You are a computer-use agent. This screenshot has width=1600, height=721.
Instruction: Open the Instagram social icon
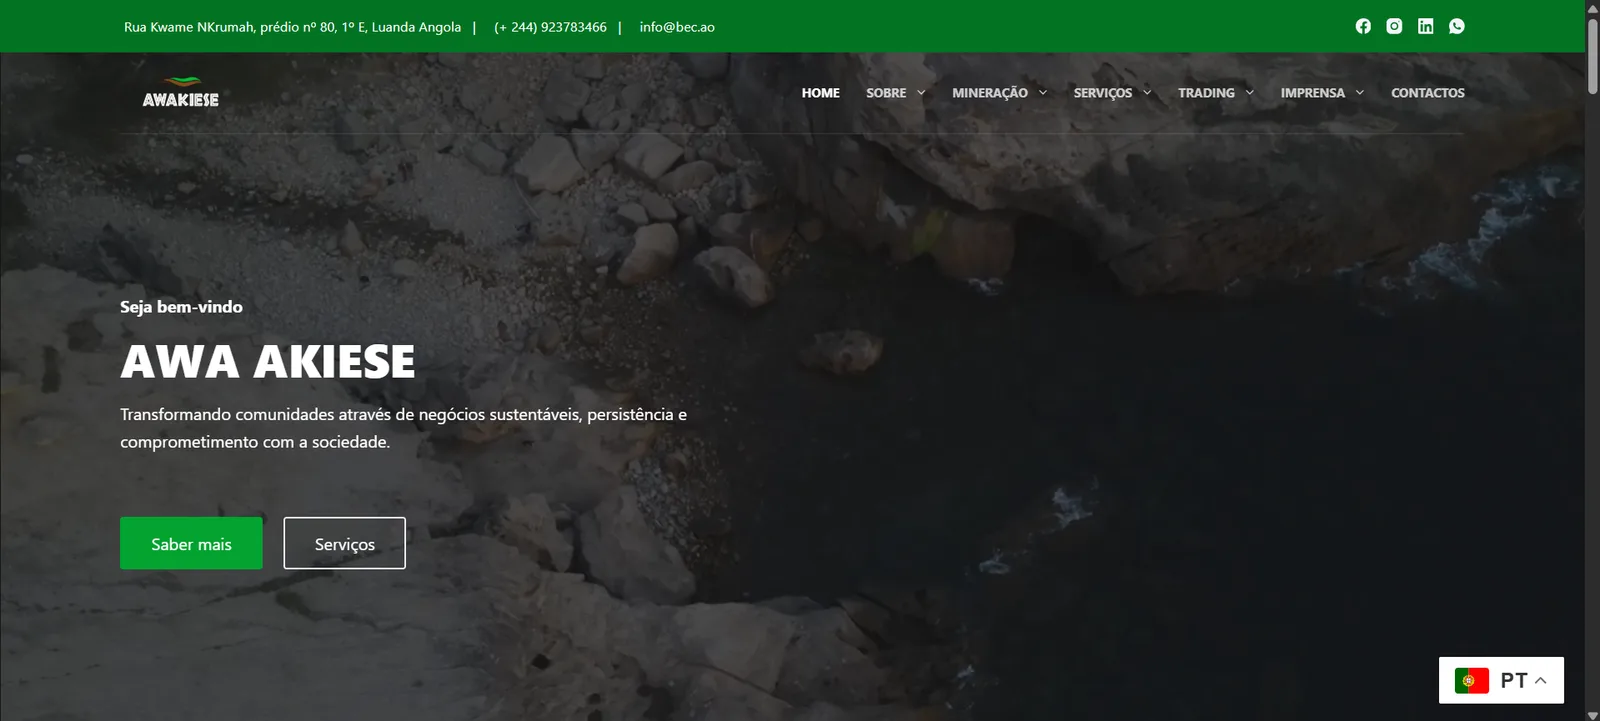[1394, 26]
